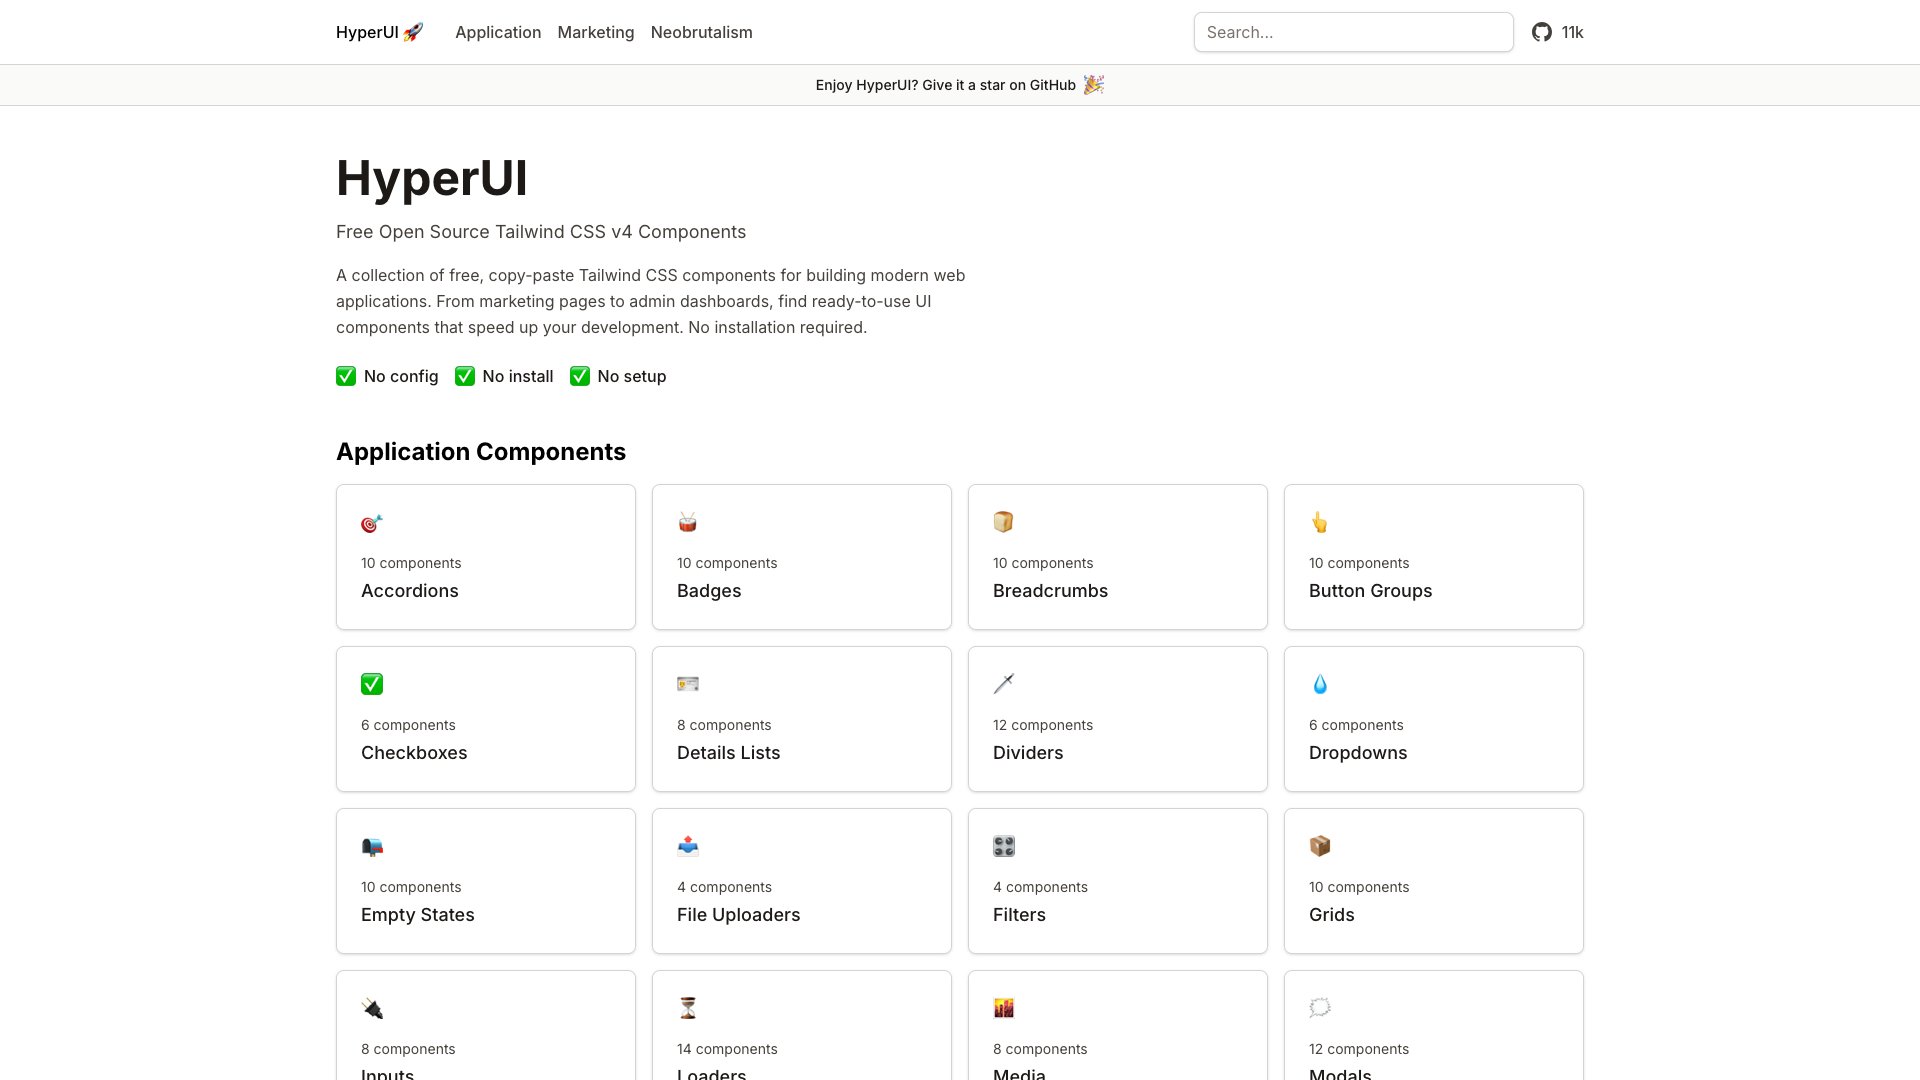This screenshot has width=1920, height=1080.
Task: Click the drum icon on Badges card
Action: 687,522
